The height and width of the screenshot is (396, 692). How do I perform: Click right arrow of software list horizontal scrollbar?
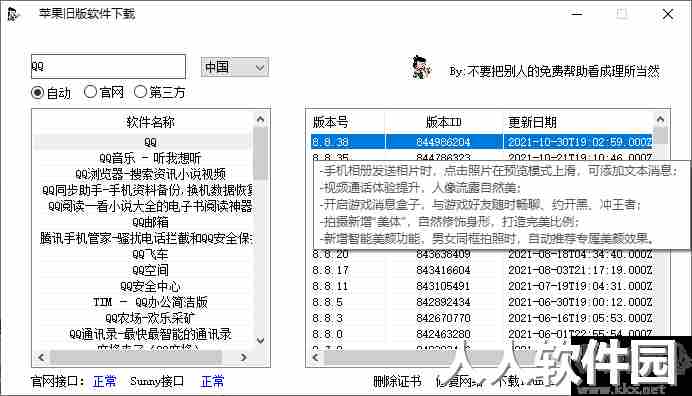coord(244,357)
